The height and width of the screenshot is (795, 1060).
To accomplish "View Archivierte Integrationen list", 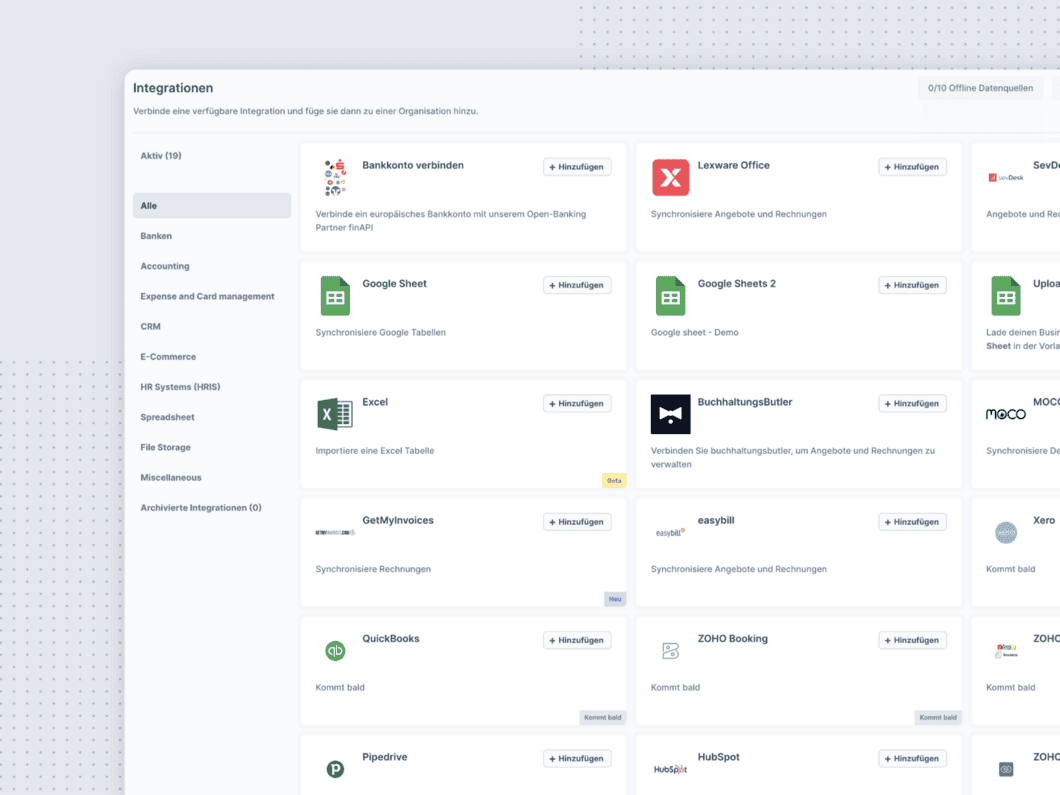I will [x=200, y=508].
